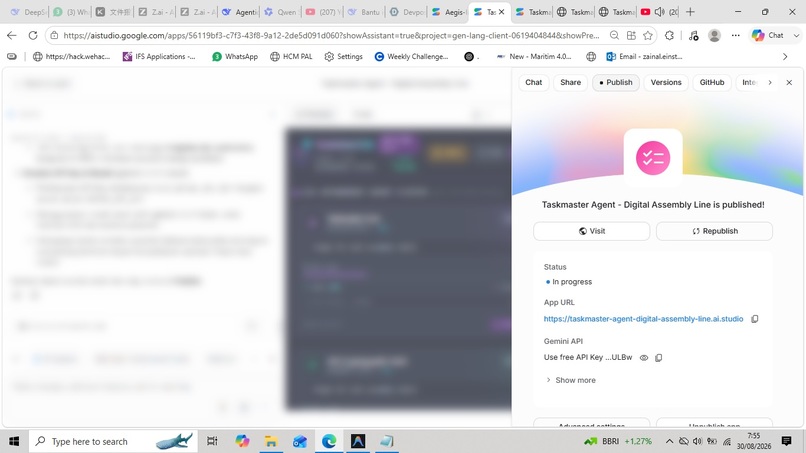Open Edge settings and more menu
Viewport: 806px width, 453px height.
tap(736, 35)
